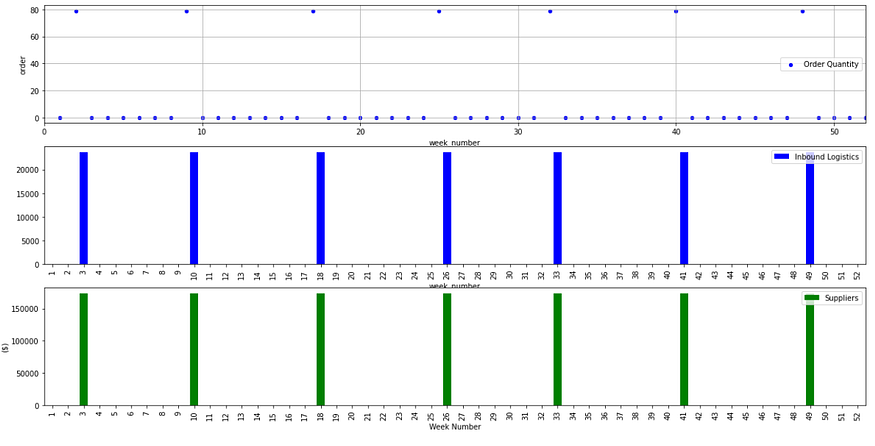Click the green Suppliers bar at week 10
The width and height of the screenshot is (875, 446).
194,349
